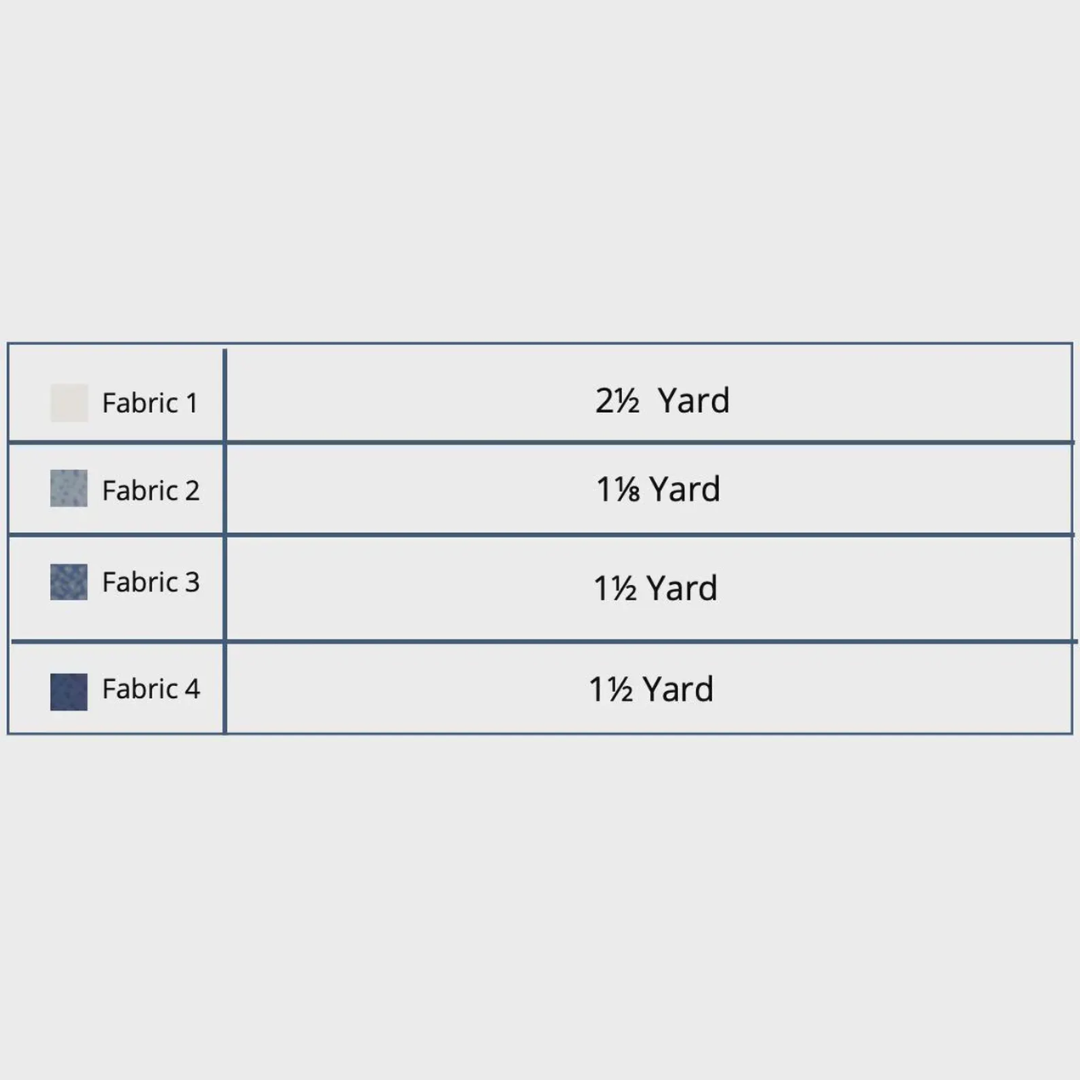Image resolution: width=1080 pixels, height=1080 pixels.
Task: Select the "Fabric 4" row label
Action: click(151, 689)
